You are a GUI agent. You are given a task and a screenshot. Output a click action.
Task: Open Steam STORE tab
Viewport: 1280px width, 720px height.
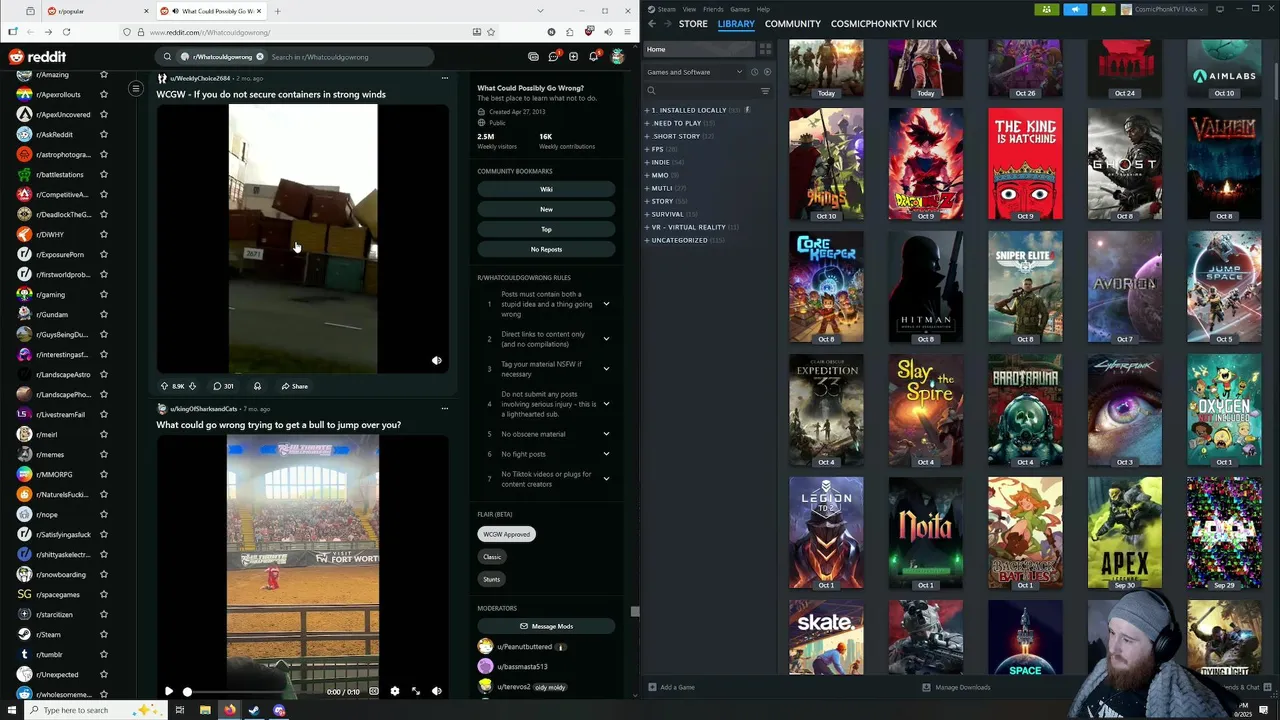[x=693, y=23]
